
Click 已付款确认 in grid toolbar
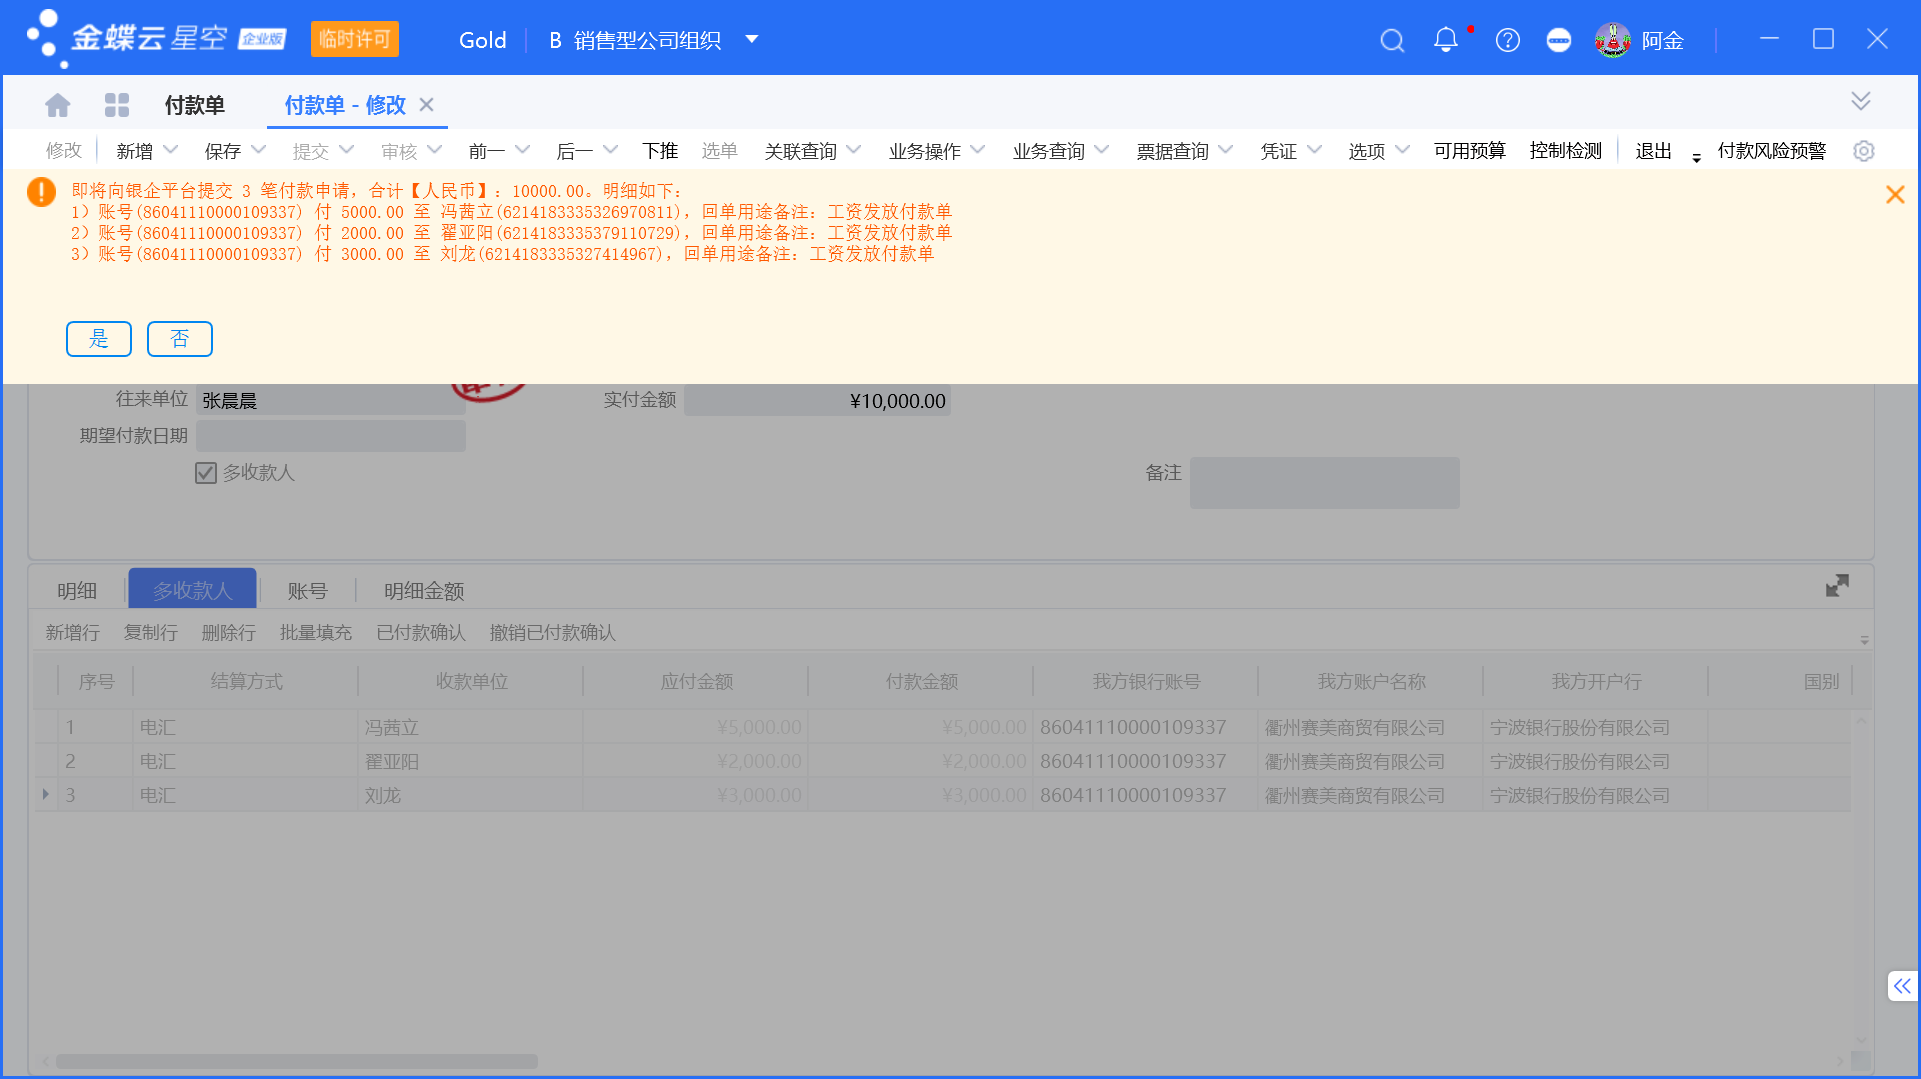click(x=421, y=632)
